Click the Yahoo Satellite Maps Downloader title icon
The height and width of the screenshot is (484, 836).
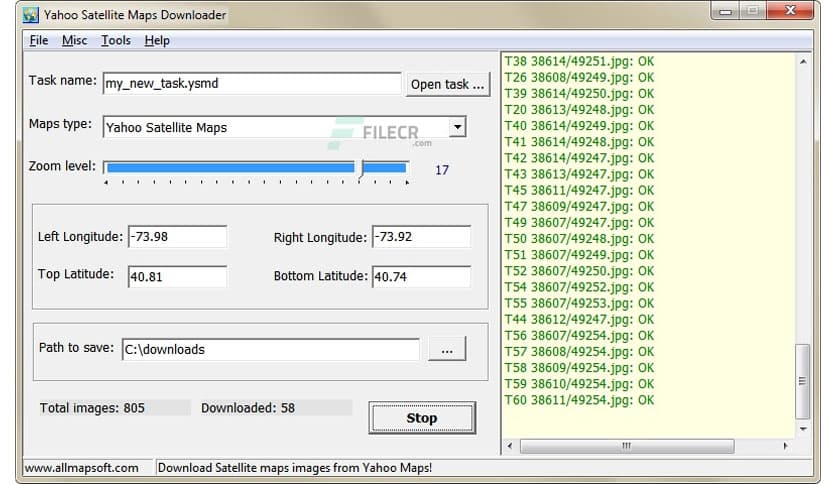coord(30,14)
